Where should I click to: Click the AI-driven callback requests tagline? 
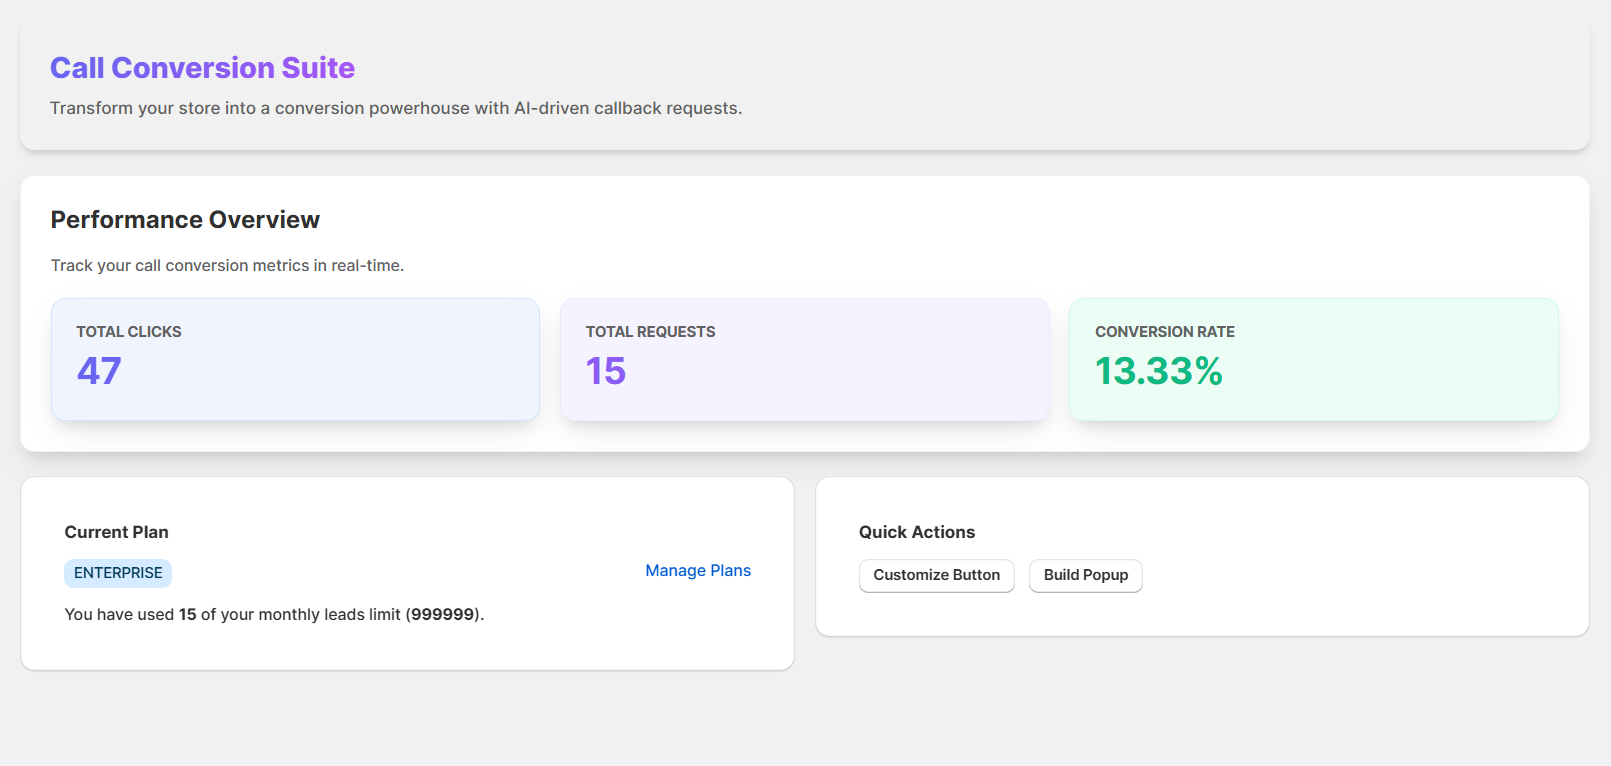[396, 108]
